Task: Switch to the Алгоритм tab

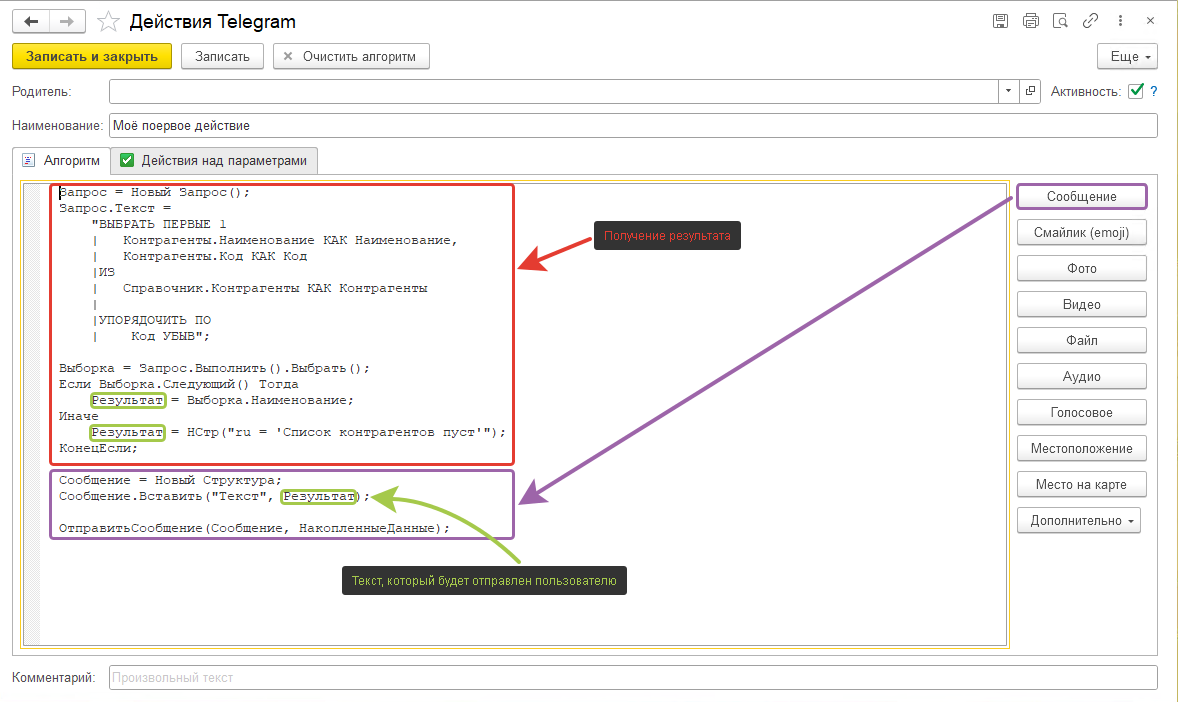Action: click(x=61, y=160)
